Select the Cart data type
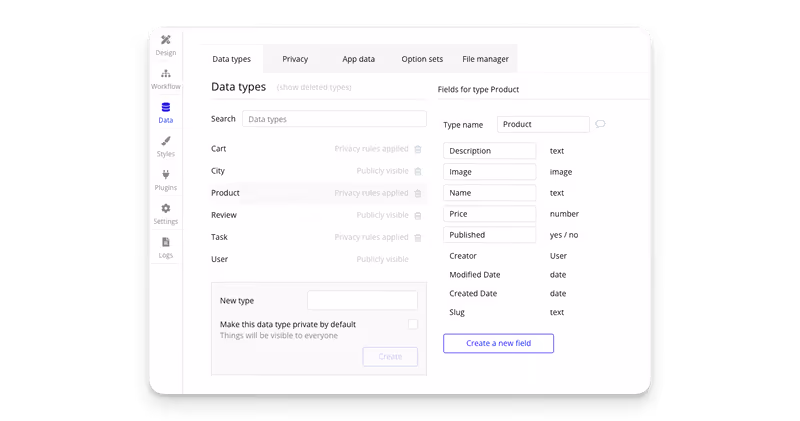This screenshot has height=421, width=800. point(218,148)
